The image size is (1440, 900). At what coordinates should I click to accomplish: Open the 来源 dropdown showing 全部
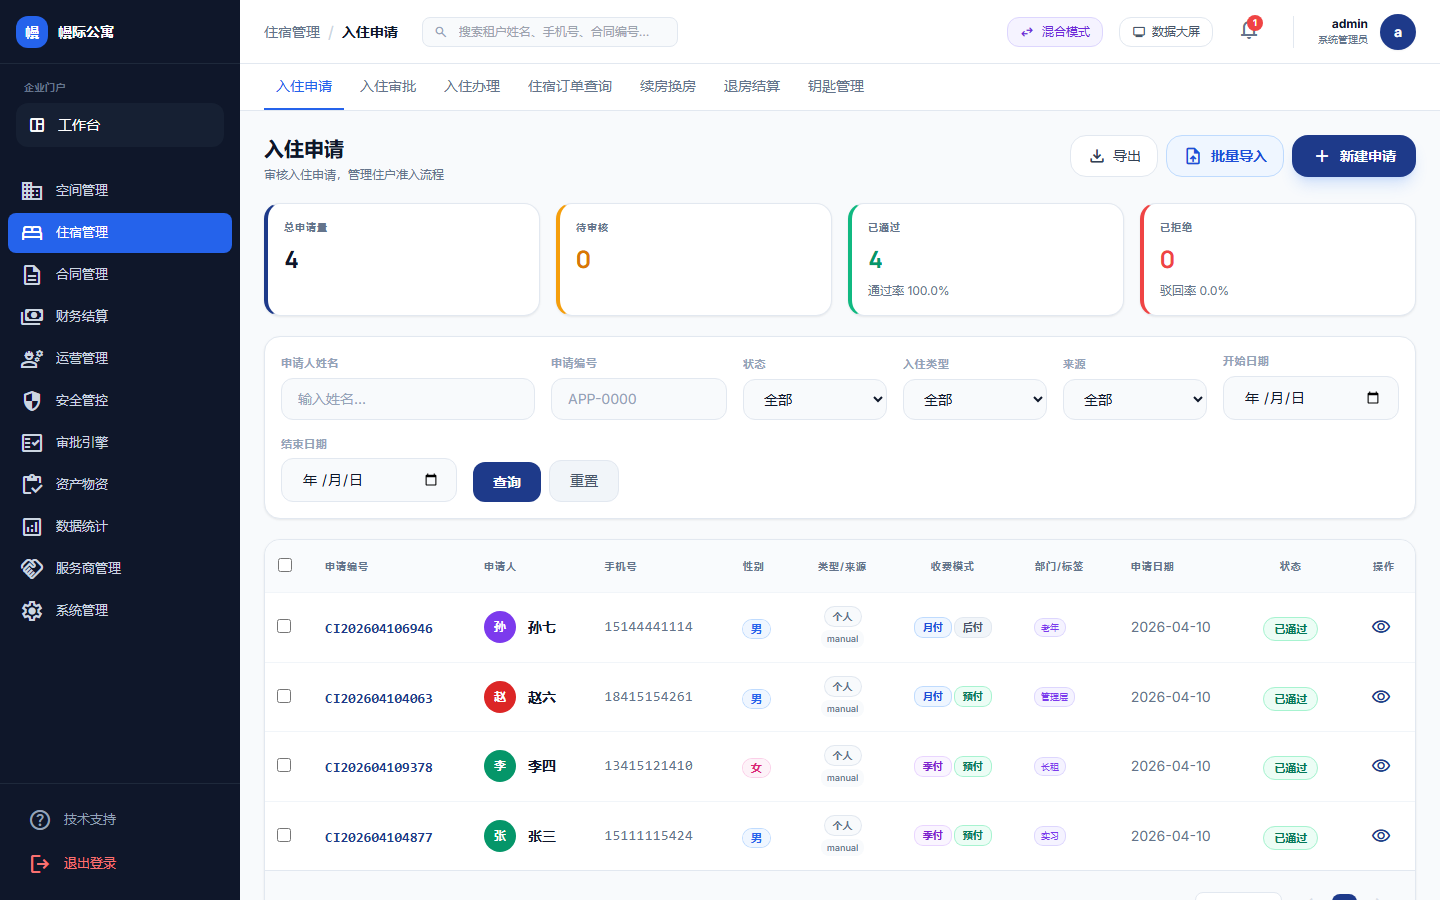[x=1135, y=398]
